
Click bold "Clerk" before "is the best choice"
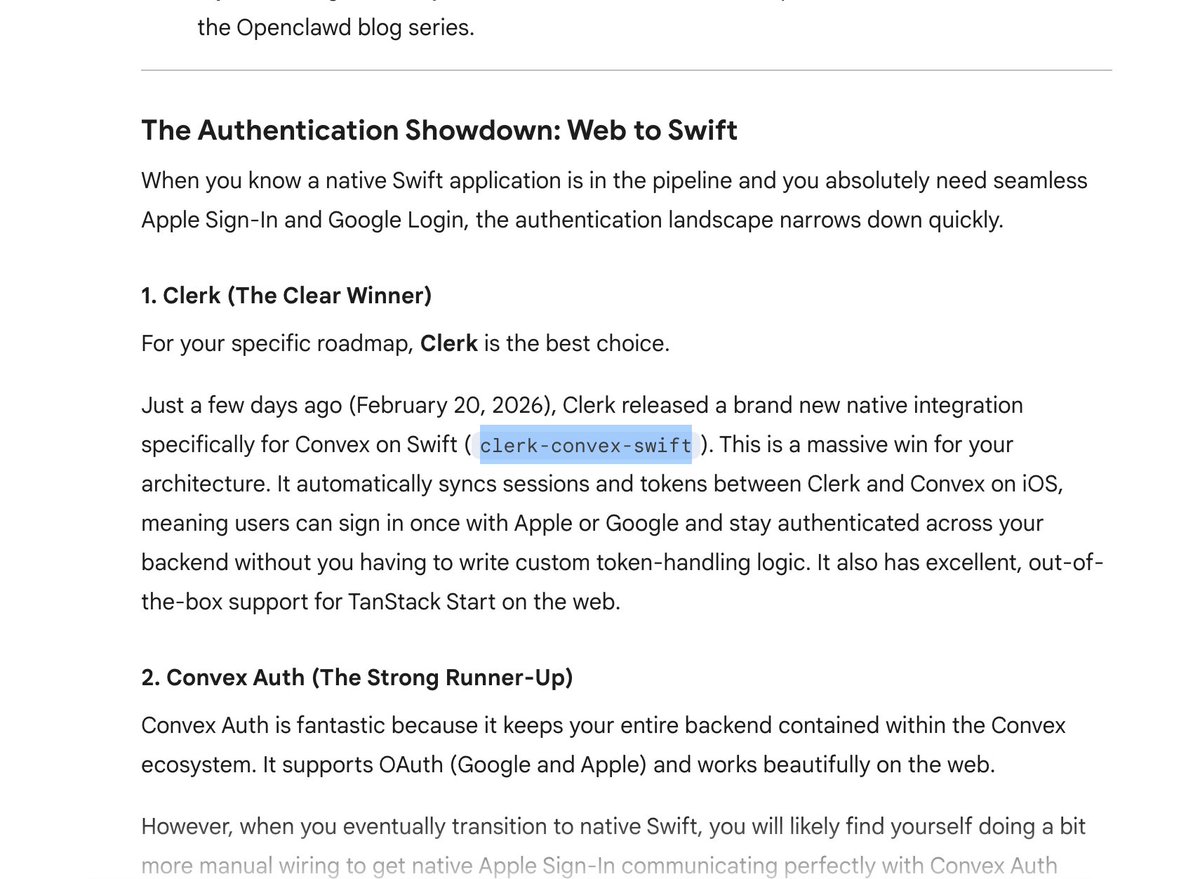coord(449,343)
